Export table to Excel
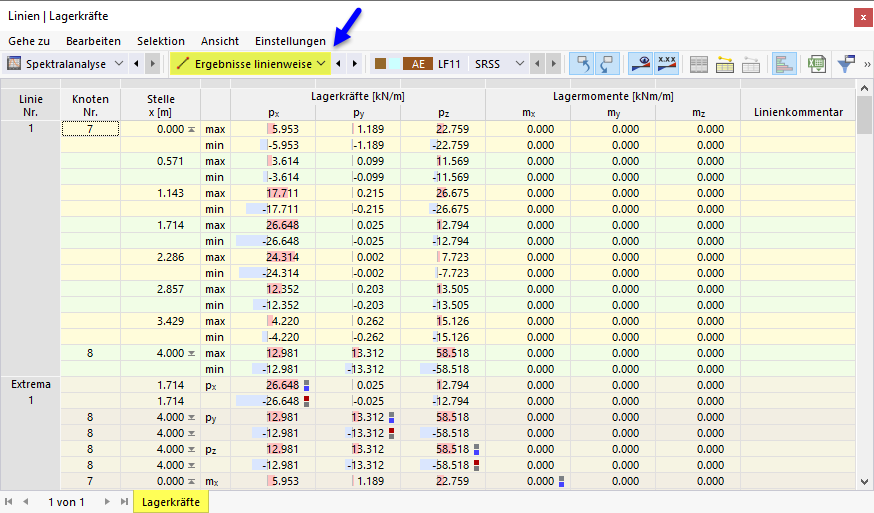This screenshot has height=513, width=874. [817, 64]
